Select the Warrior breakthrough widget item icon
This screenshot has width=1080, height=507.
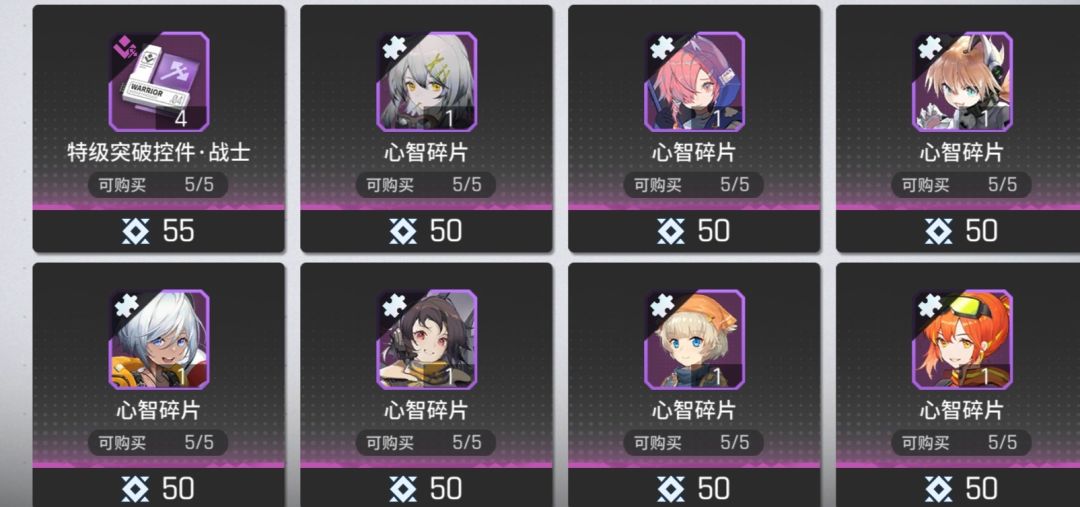click(x=158, y=81)
